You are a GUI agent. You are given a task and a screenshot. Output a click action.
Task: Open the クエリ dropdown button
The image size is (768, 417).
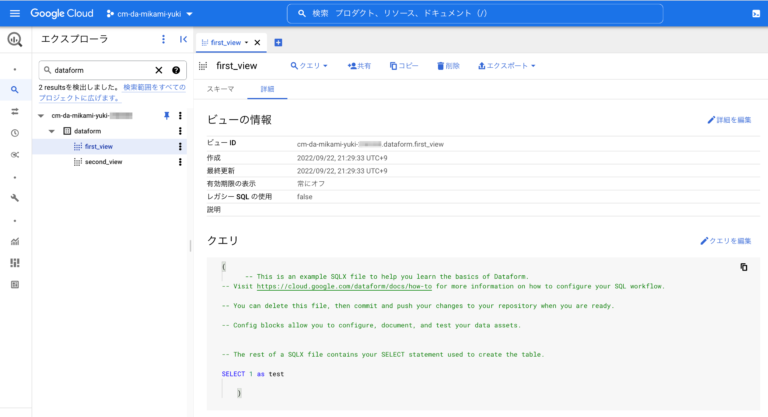(x=309, y=66)
